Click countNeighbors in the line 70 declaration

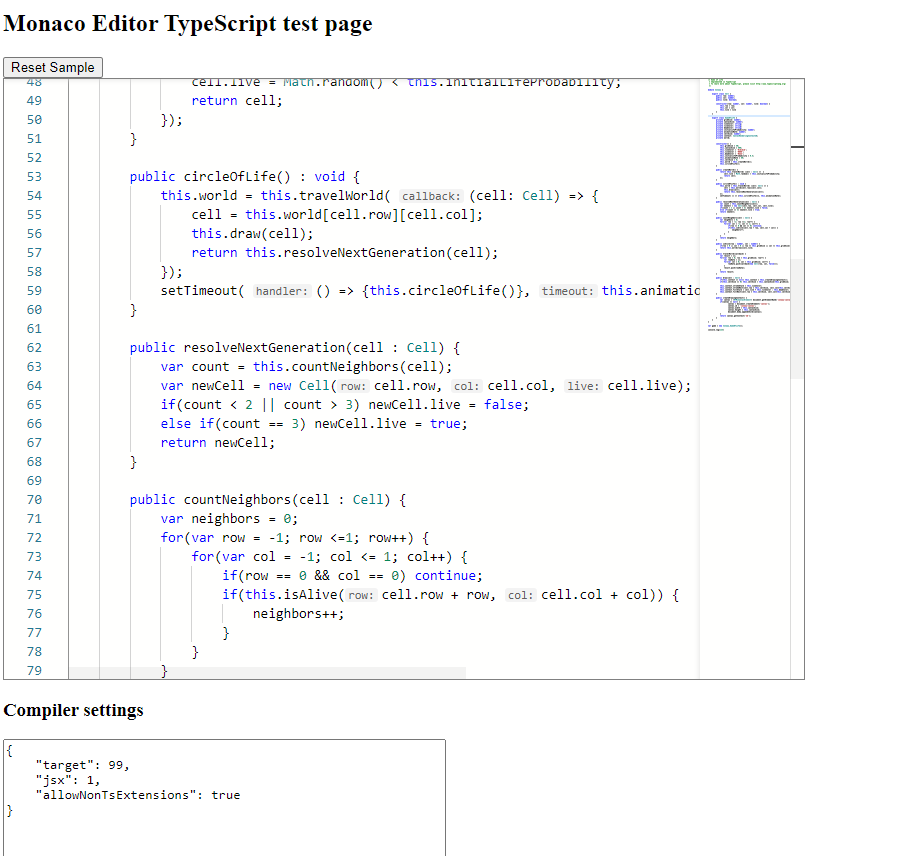[237, 500]
